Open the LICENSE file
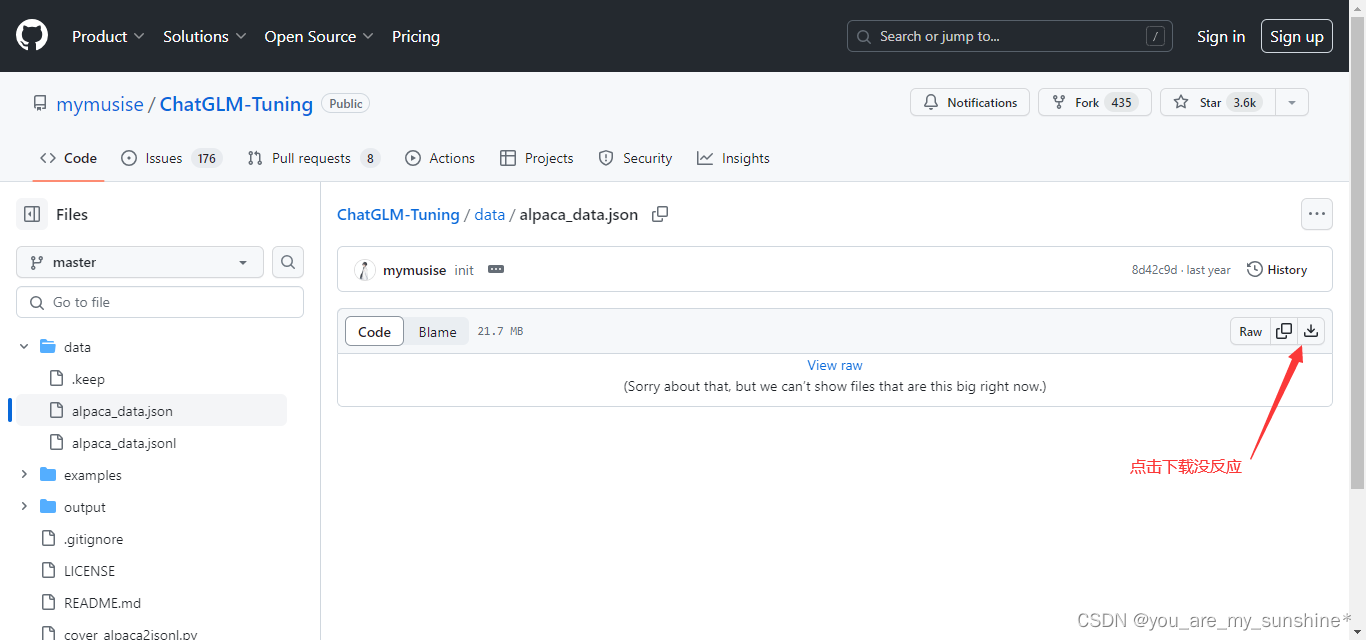 coord(89,571)
